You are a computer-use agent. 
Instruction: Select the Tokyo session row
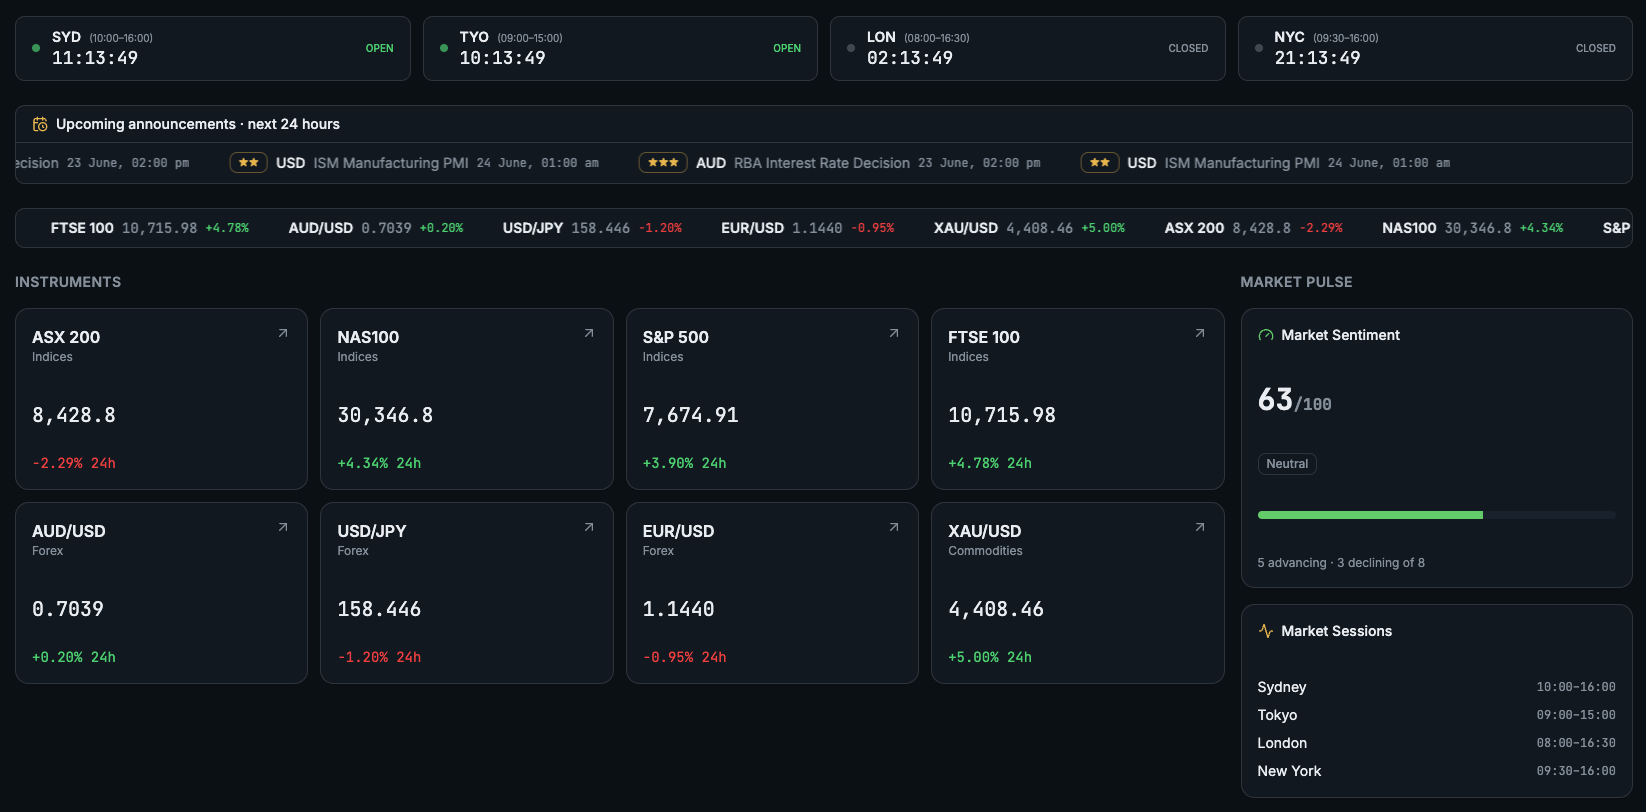click(1436, 715)
